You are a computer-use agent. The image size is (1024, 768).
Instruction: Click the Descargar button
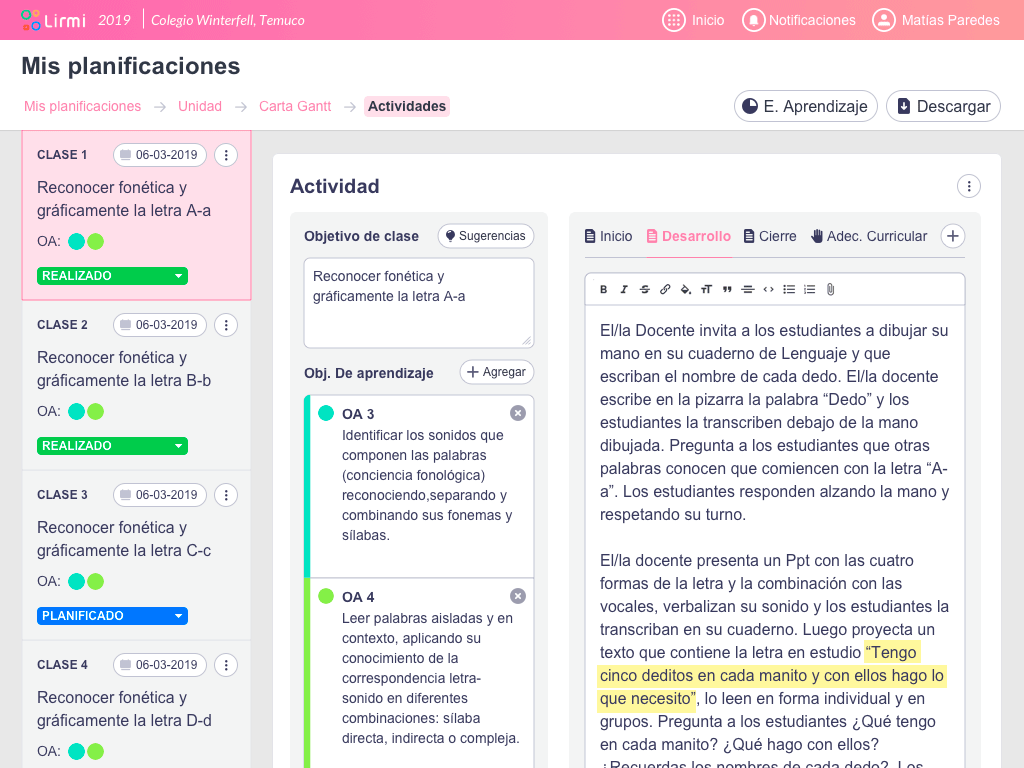(x=944, y=106)
